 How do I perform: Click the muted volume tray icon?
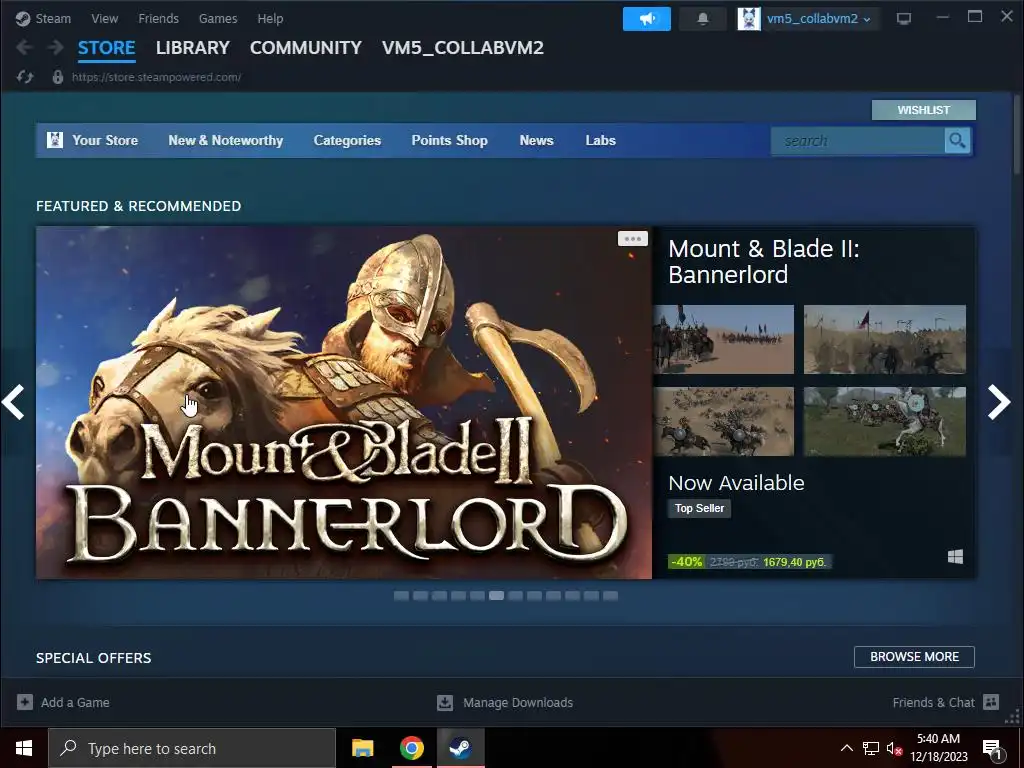(894, 748)
